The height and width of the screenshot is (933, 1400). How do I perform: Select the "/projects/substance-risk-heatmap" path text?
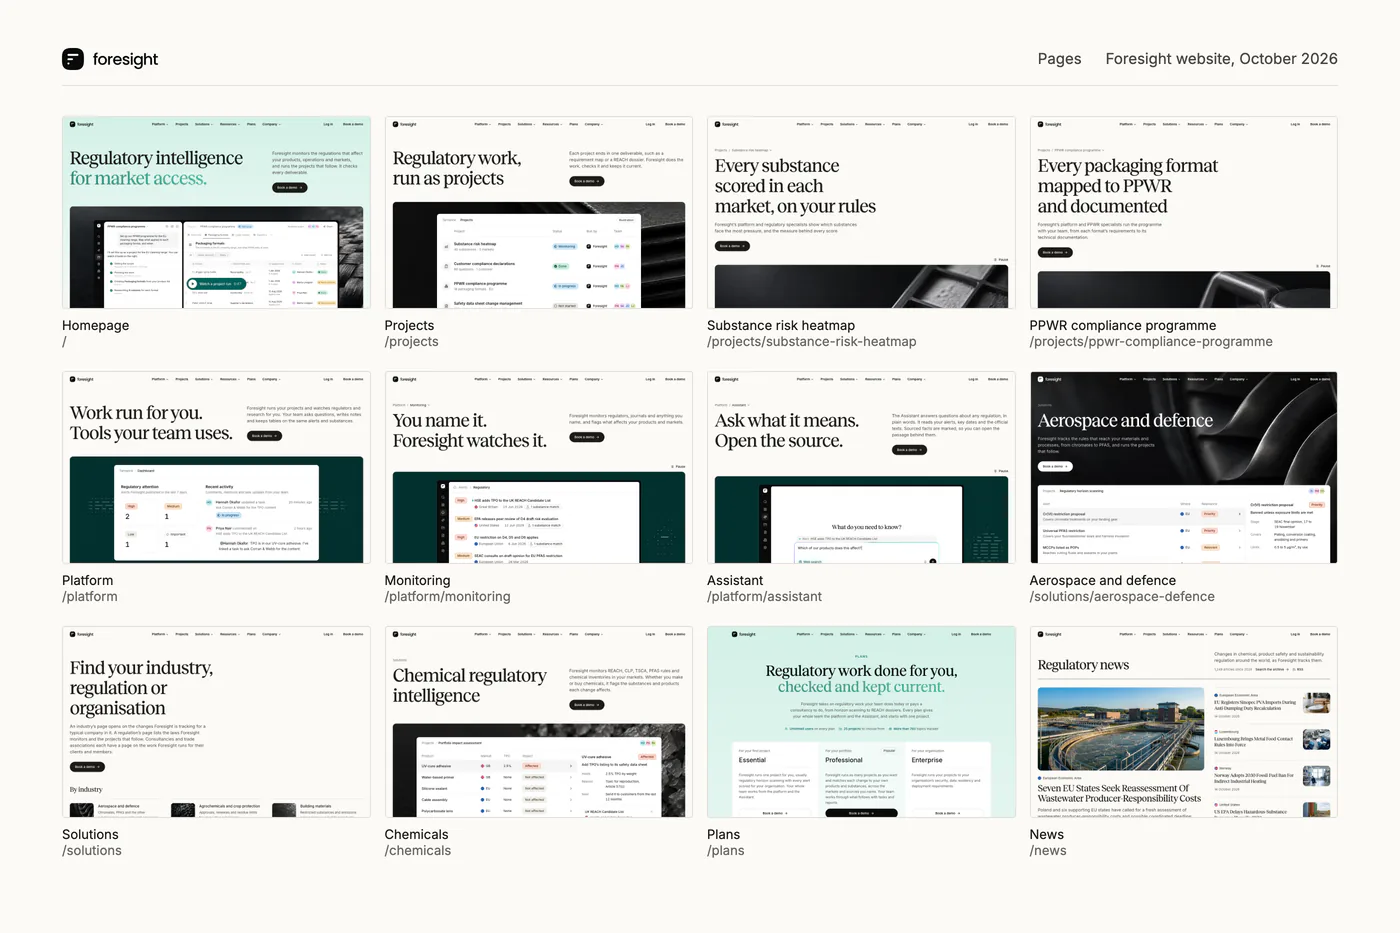(812, 342)
